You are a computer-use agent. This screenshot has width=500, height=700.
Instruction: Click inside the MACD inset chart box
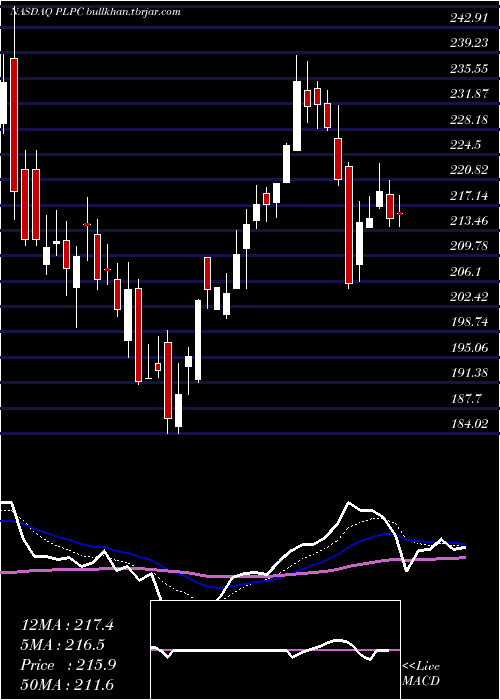click(x=275, y=650)
